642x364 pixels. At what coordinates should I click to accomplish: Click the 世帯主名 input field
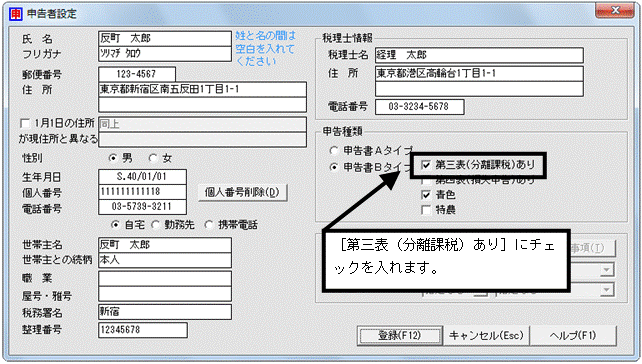pos(165,245)
